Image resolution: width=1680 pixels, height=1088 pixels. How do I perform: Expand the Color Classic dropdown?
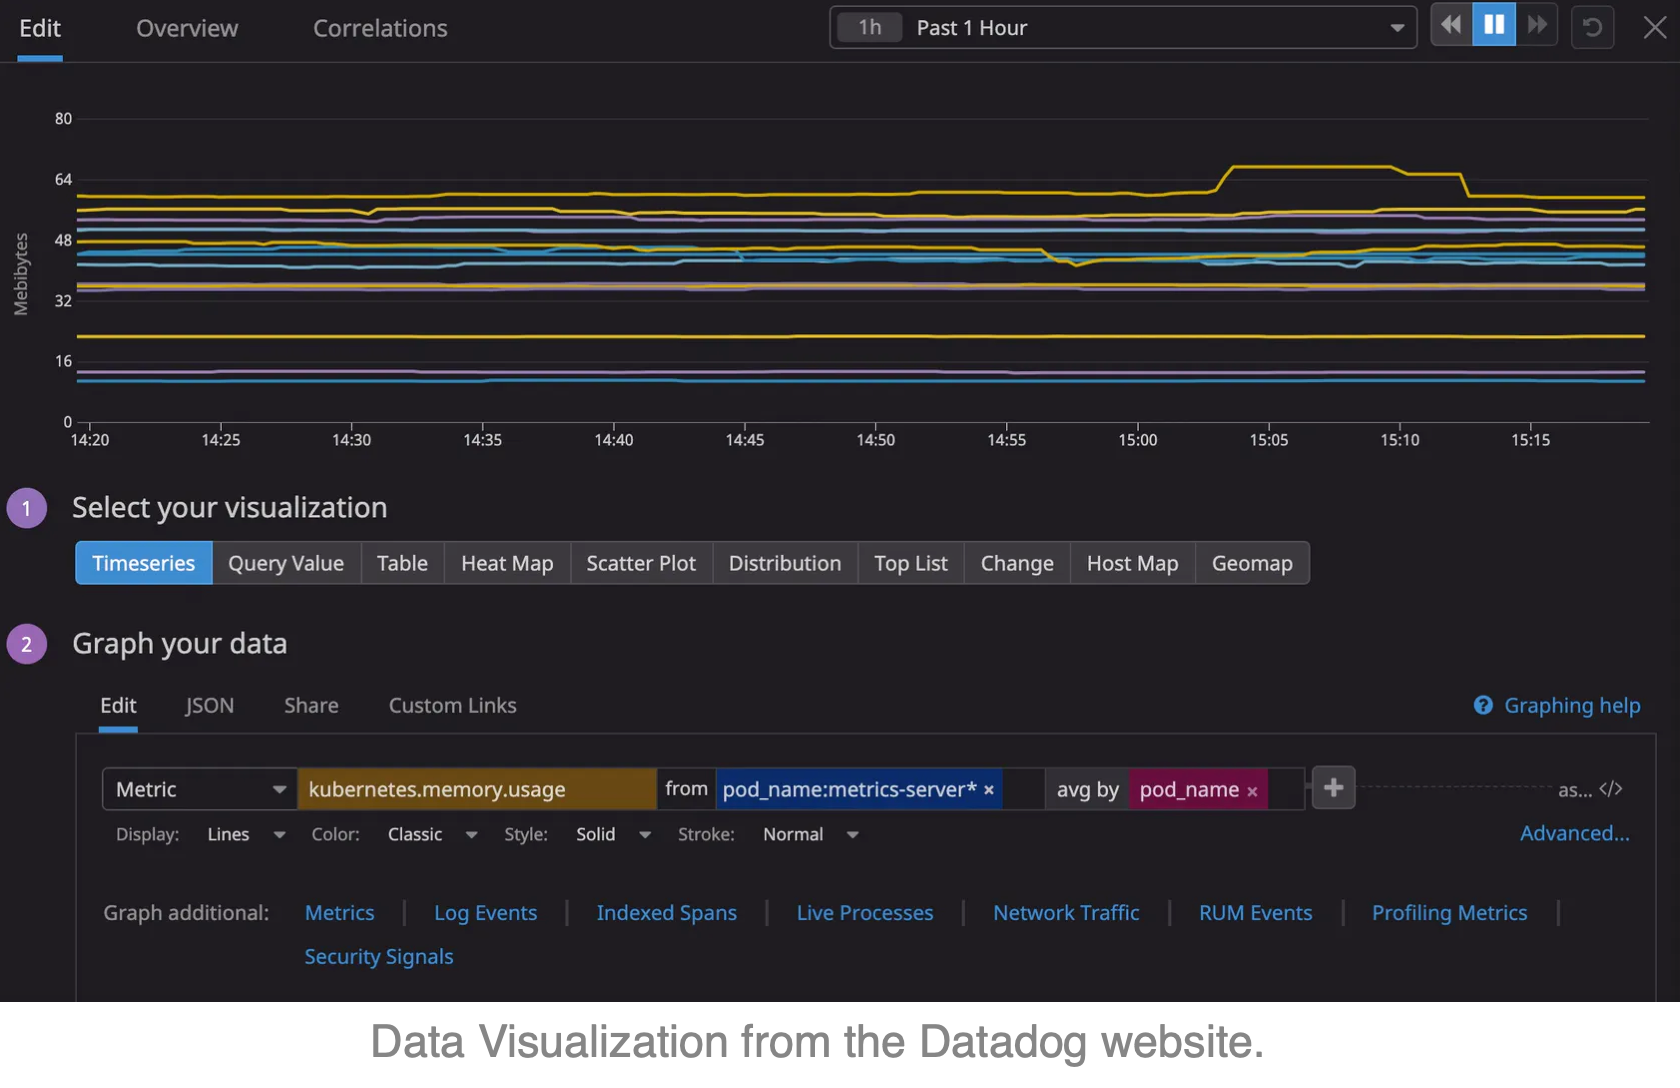click(x=432, y=834)
